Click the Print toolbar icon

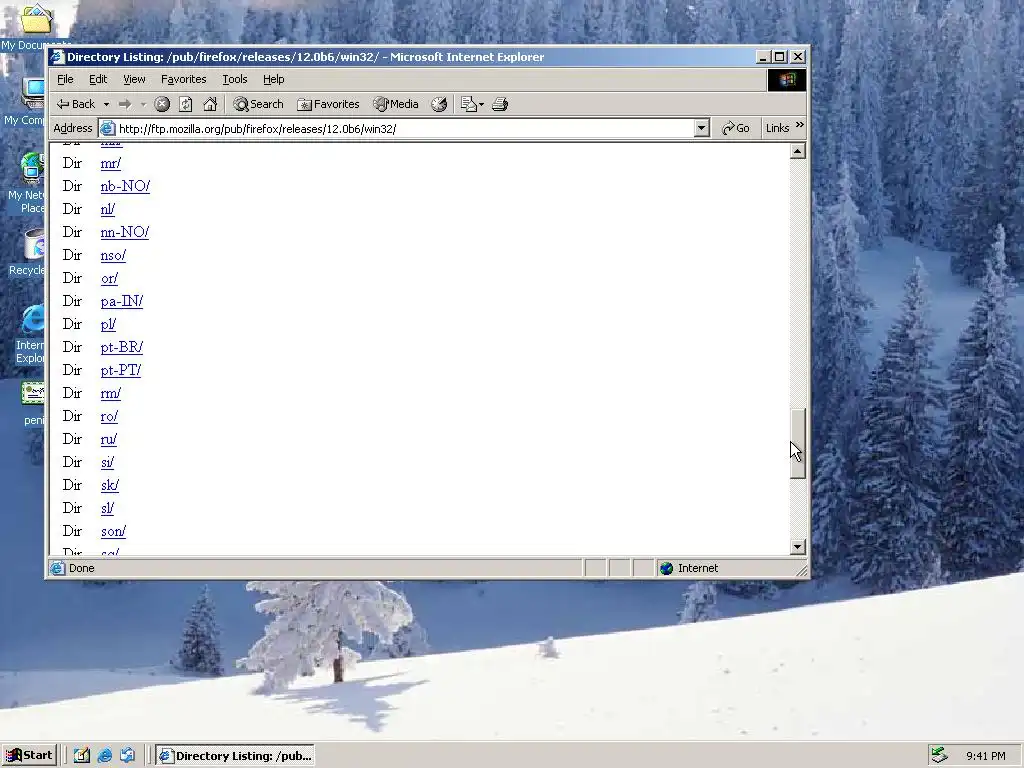500,104
